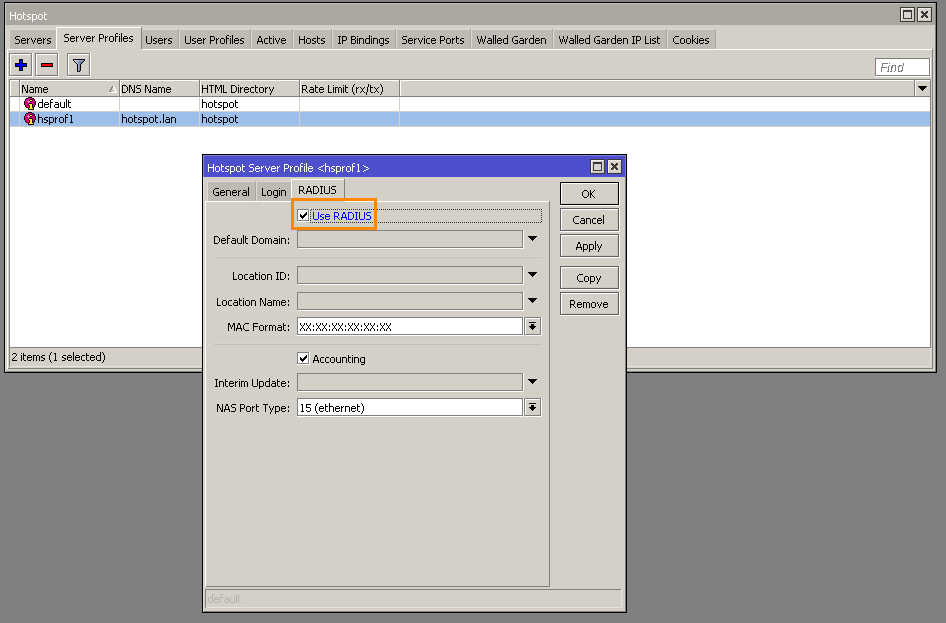Click the blue plus add button

[x=21, y=65]
